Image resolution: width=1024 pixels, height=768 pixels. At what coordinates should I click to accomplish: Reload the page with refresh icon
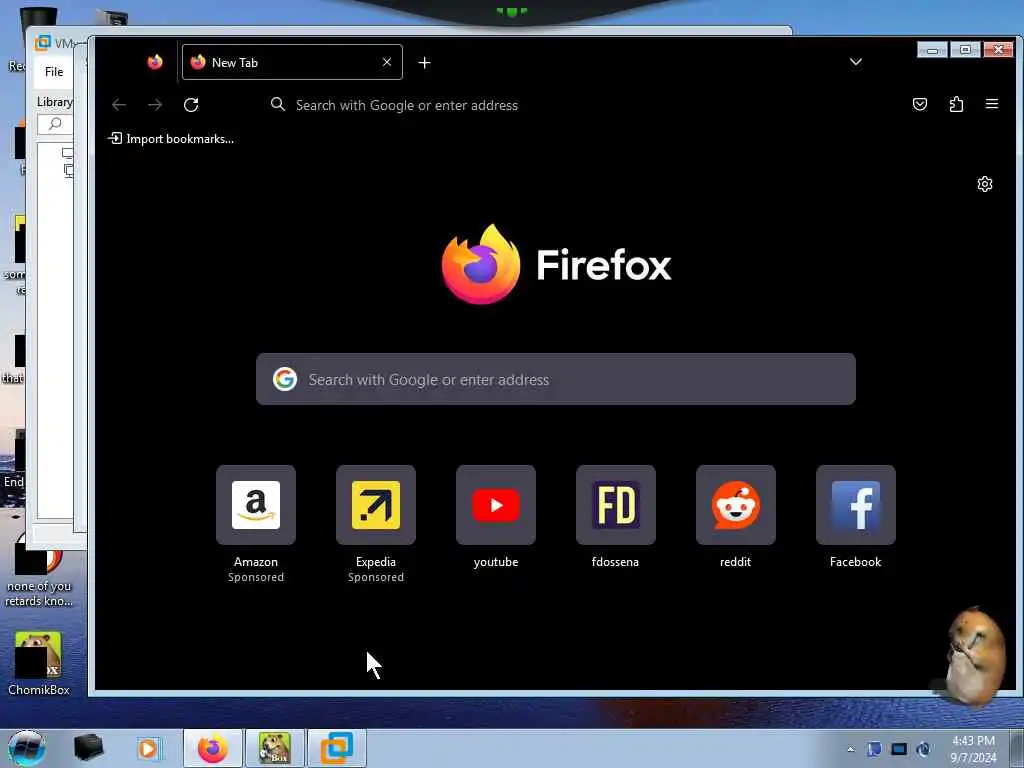191,104
